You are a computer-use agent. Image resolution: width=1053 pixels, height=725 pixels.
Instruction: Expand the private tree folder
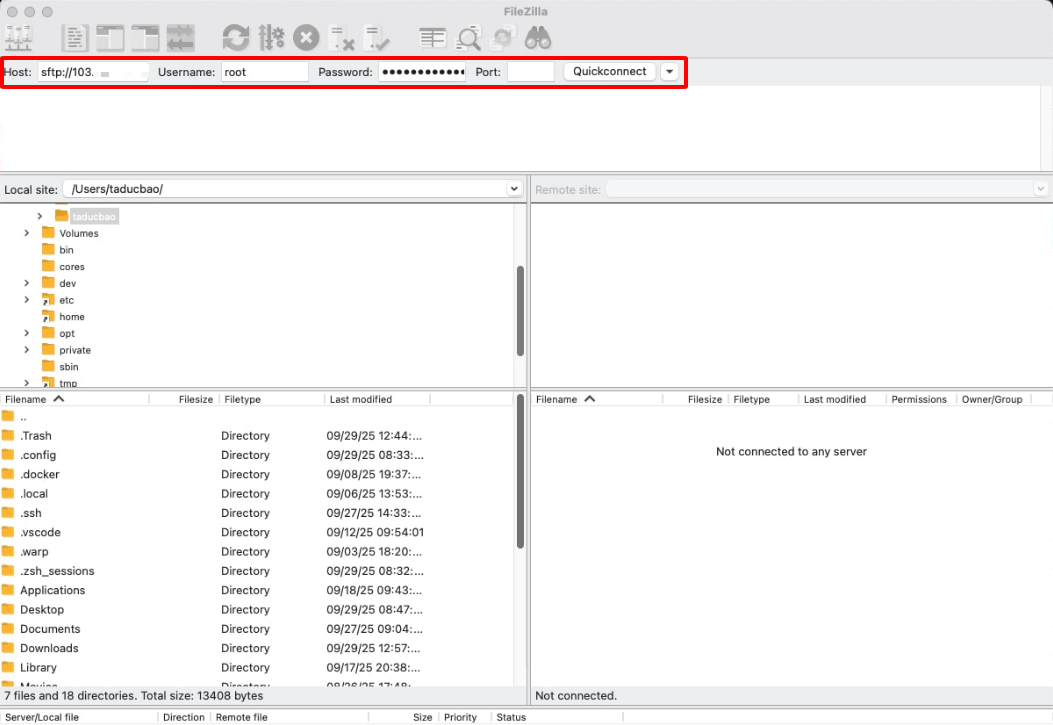pos(27,350)
